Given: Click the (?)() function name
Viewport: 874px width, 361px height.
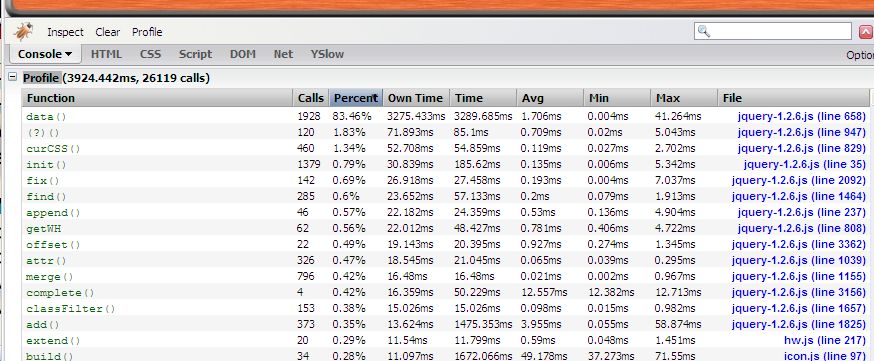Looking at the screenshot, I should (43, 133).
